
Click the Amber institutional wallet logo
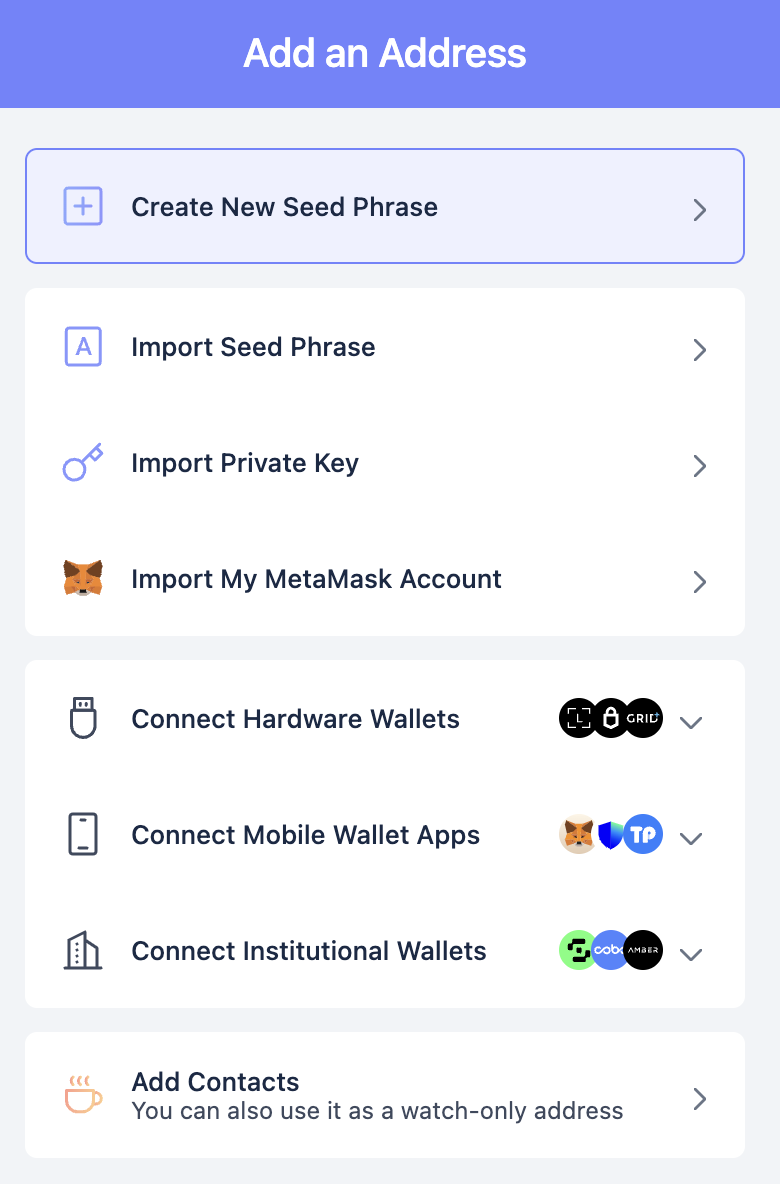click(643, 950)
